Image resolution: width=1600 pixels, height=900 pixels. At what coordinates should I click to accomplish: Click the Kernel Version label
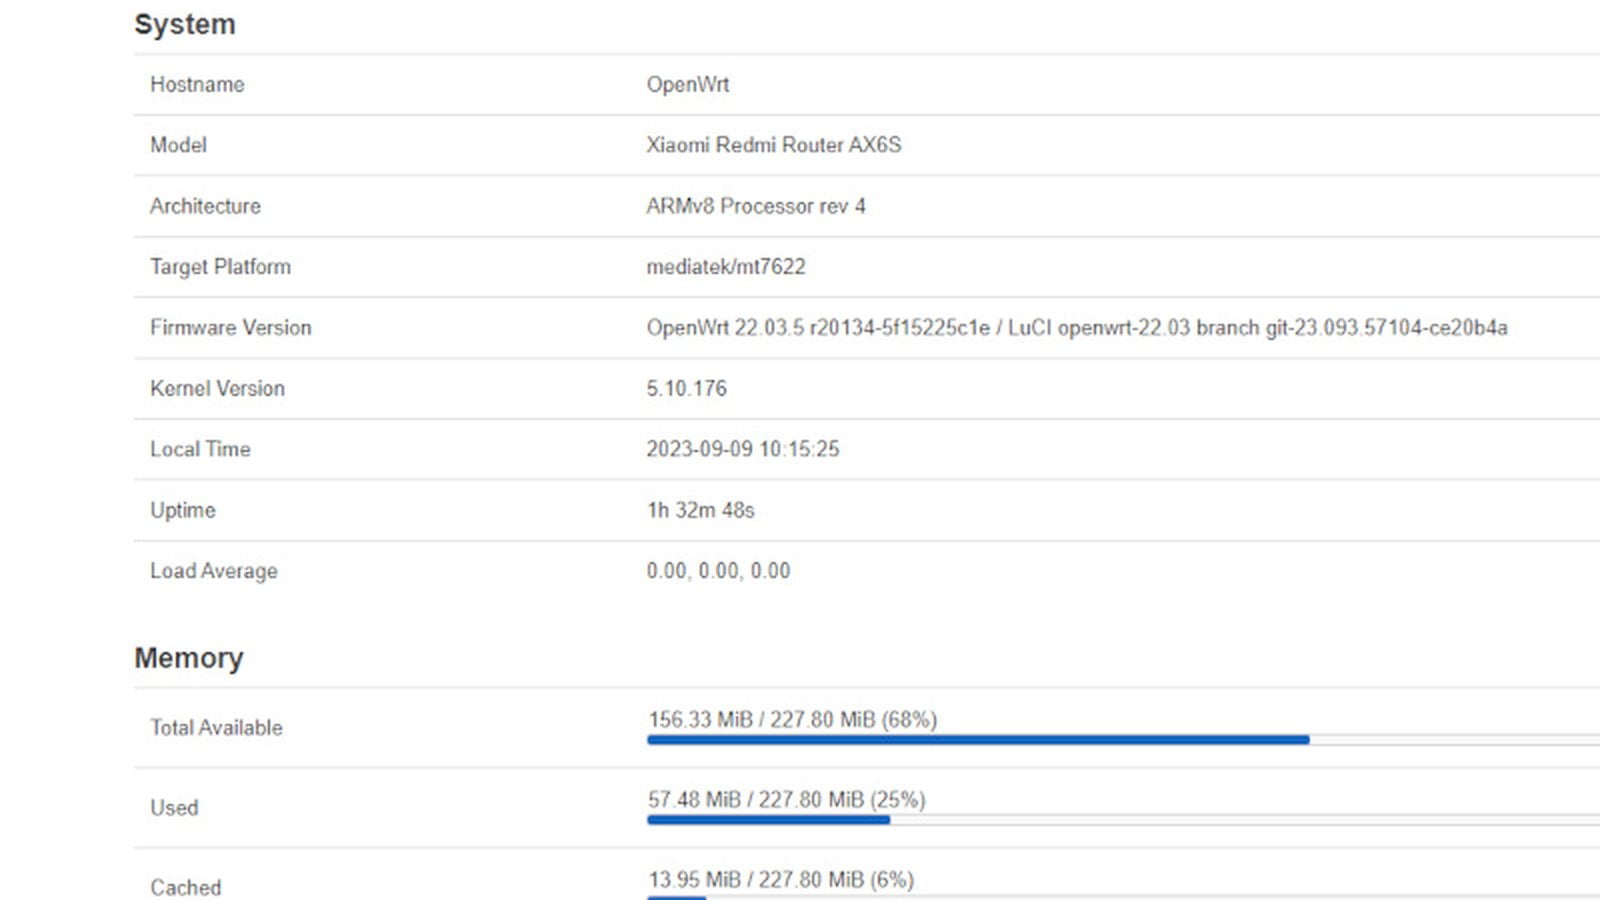click(217, 388)
